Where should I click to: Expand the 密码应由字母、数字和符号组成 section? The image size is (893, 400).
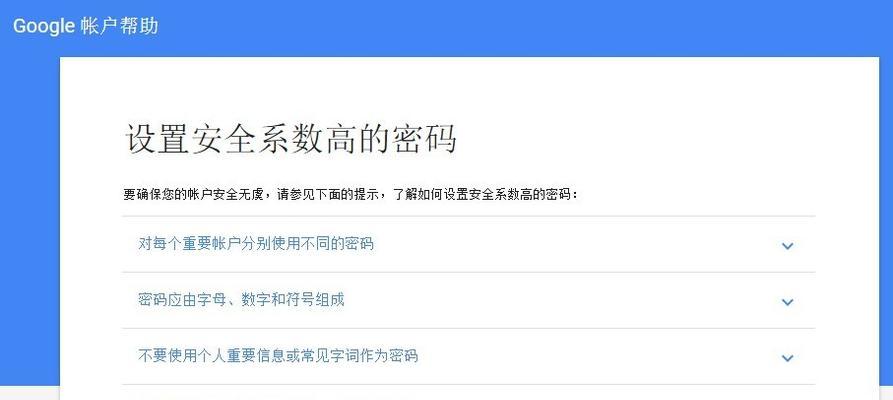(468, 300)
